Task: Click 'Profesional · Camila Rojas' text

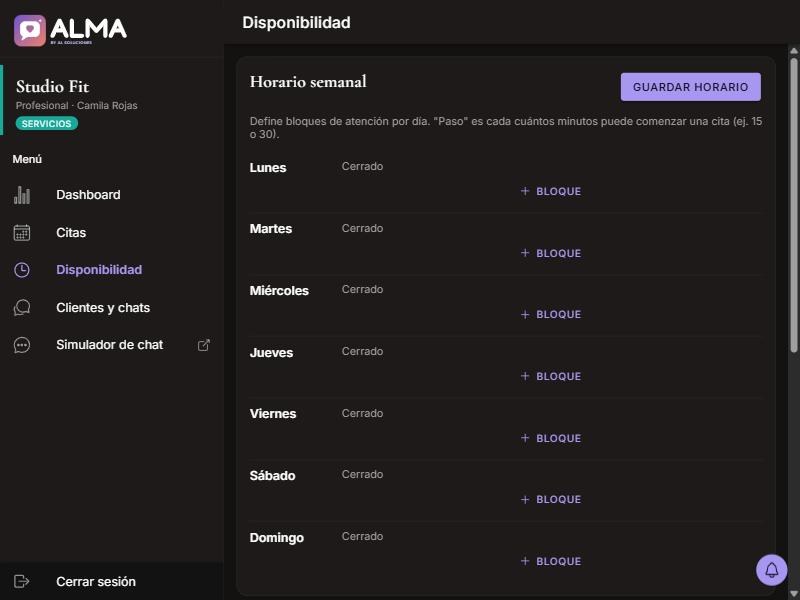Action: [77, 106]
